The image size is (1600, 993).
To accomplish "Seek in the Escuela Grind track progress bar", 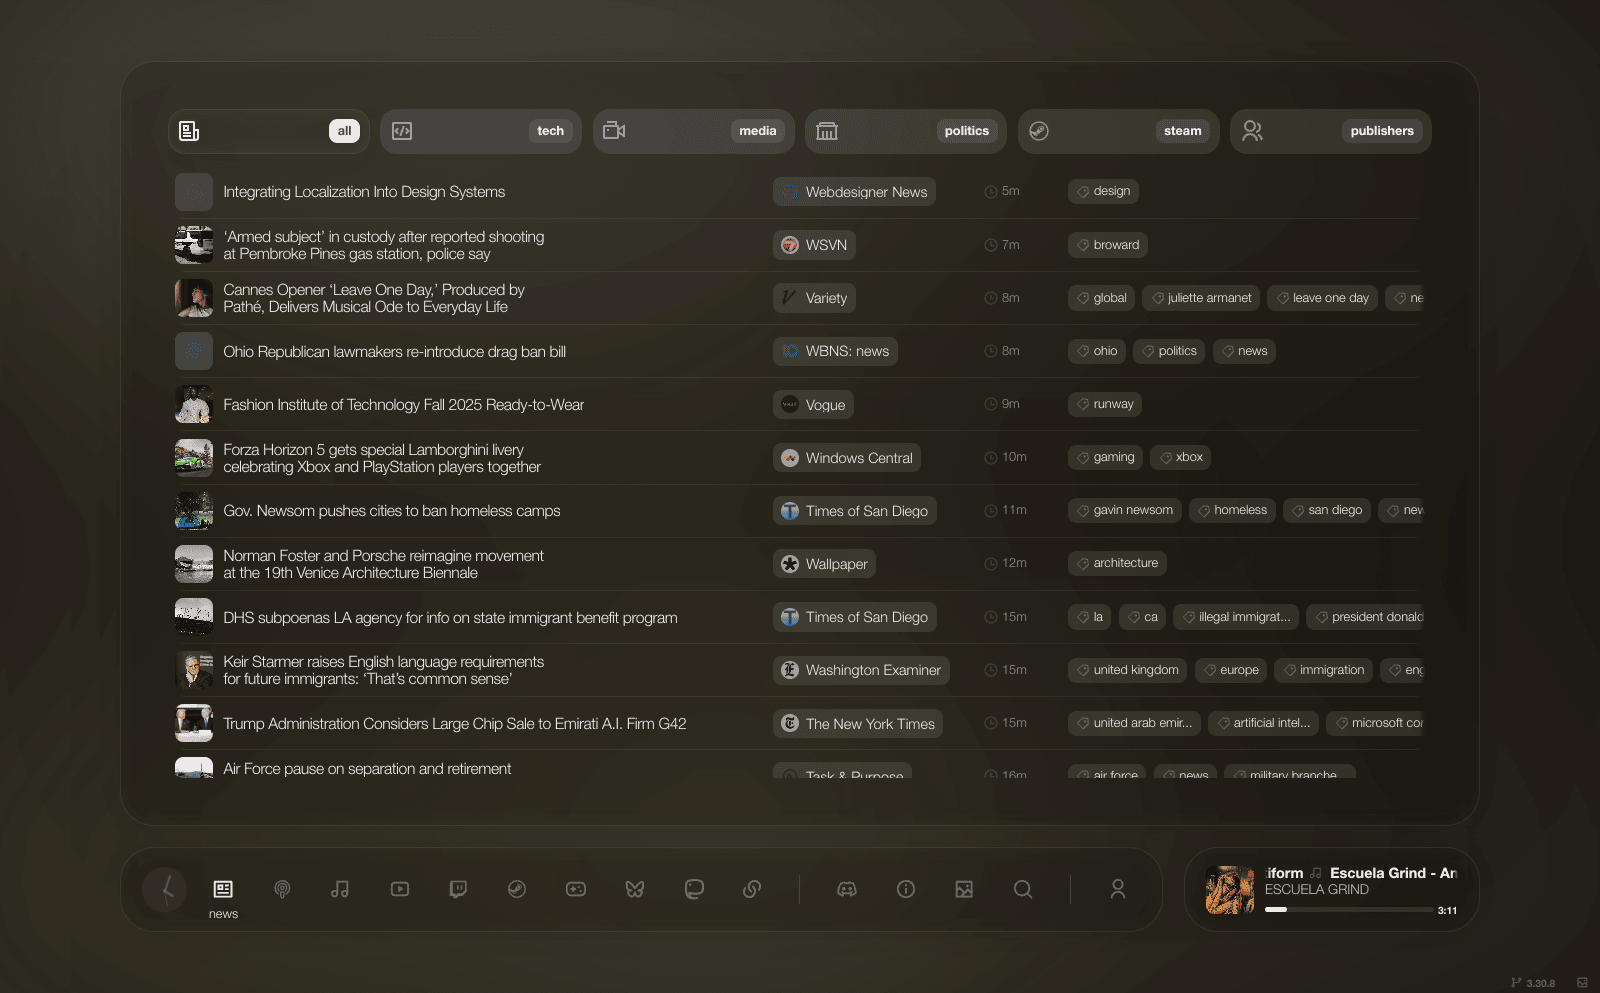I will (1349, 910).
